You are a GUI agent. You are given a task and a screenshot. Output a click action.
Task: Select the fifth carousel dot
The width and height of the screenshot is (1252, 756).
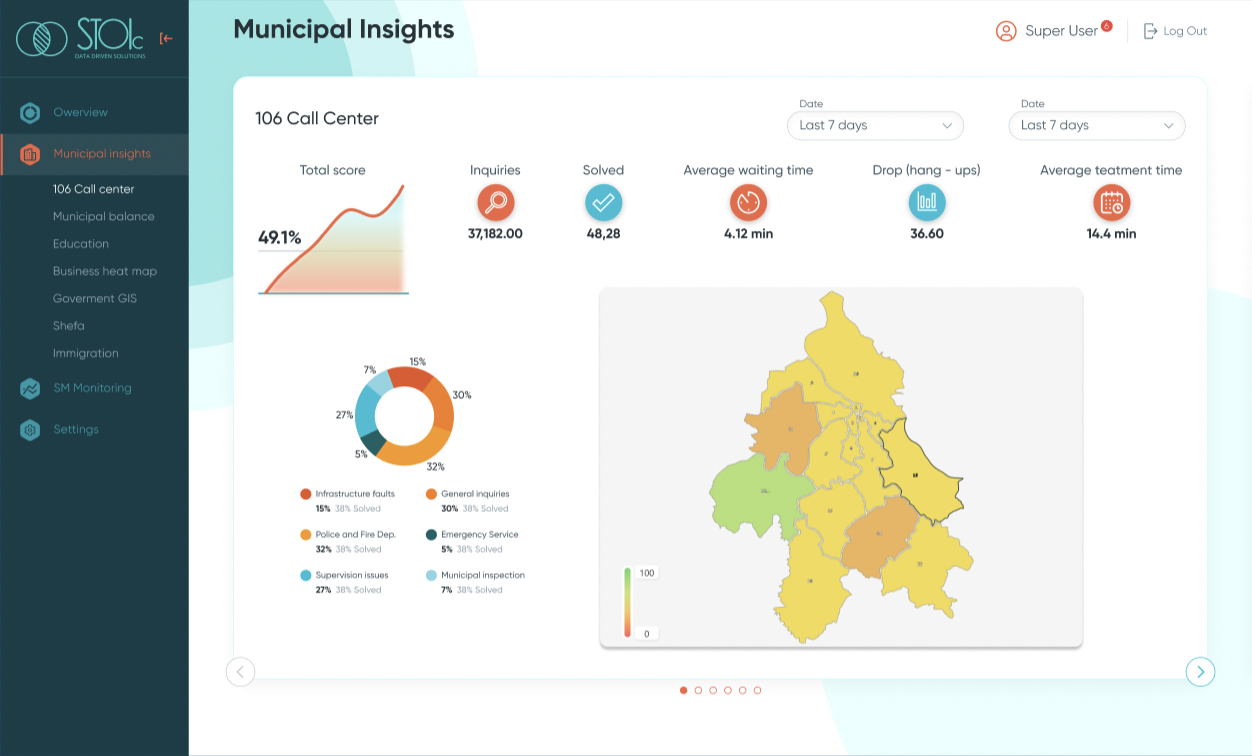coord(742,690)
